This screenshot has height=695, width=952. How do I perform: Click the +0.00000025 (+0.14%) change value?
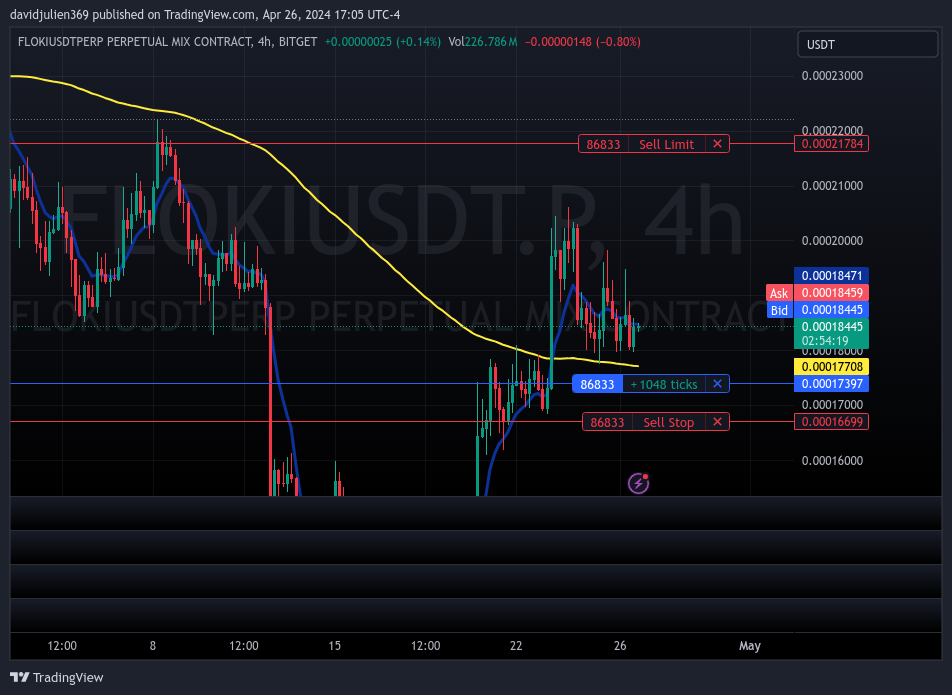click(x=382, y=42)
